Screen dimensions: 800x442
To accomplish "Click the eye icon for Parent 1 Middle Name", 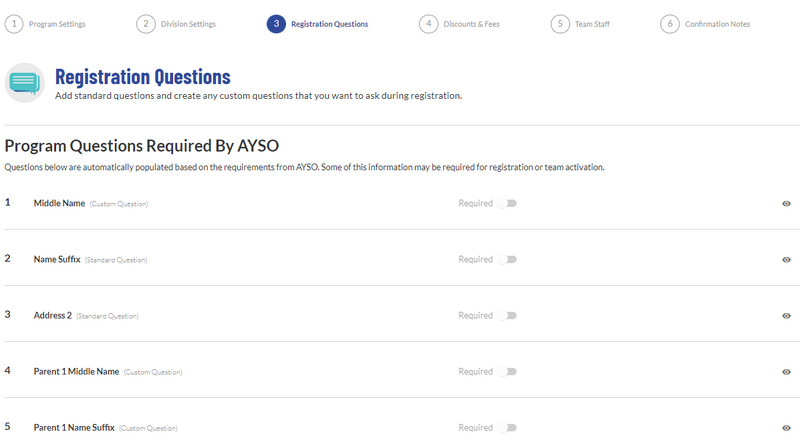I will [787, 372].
